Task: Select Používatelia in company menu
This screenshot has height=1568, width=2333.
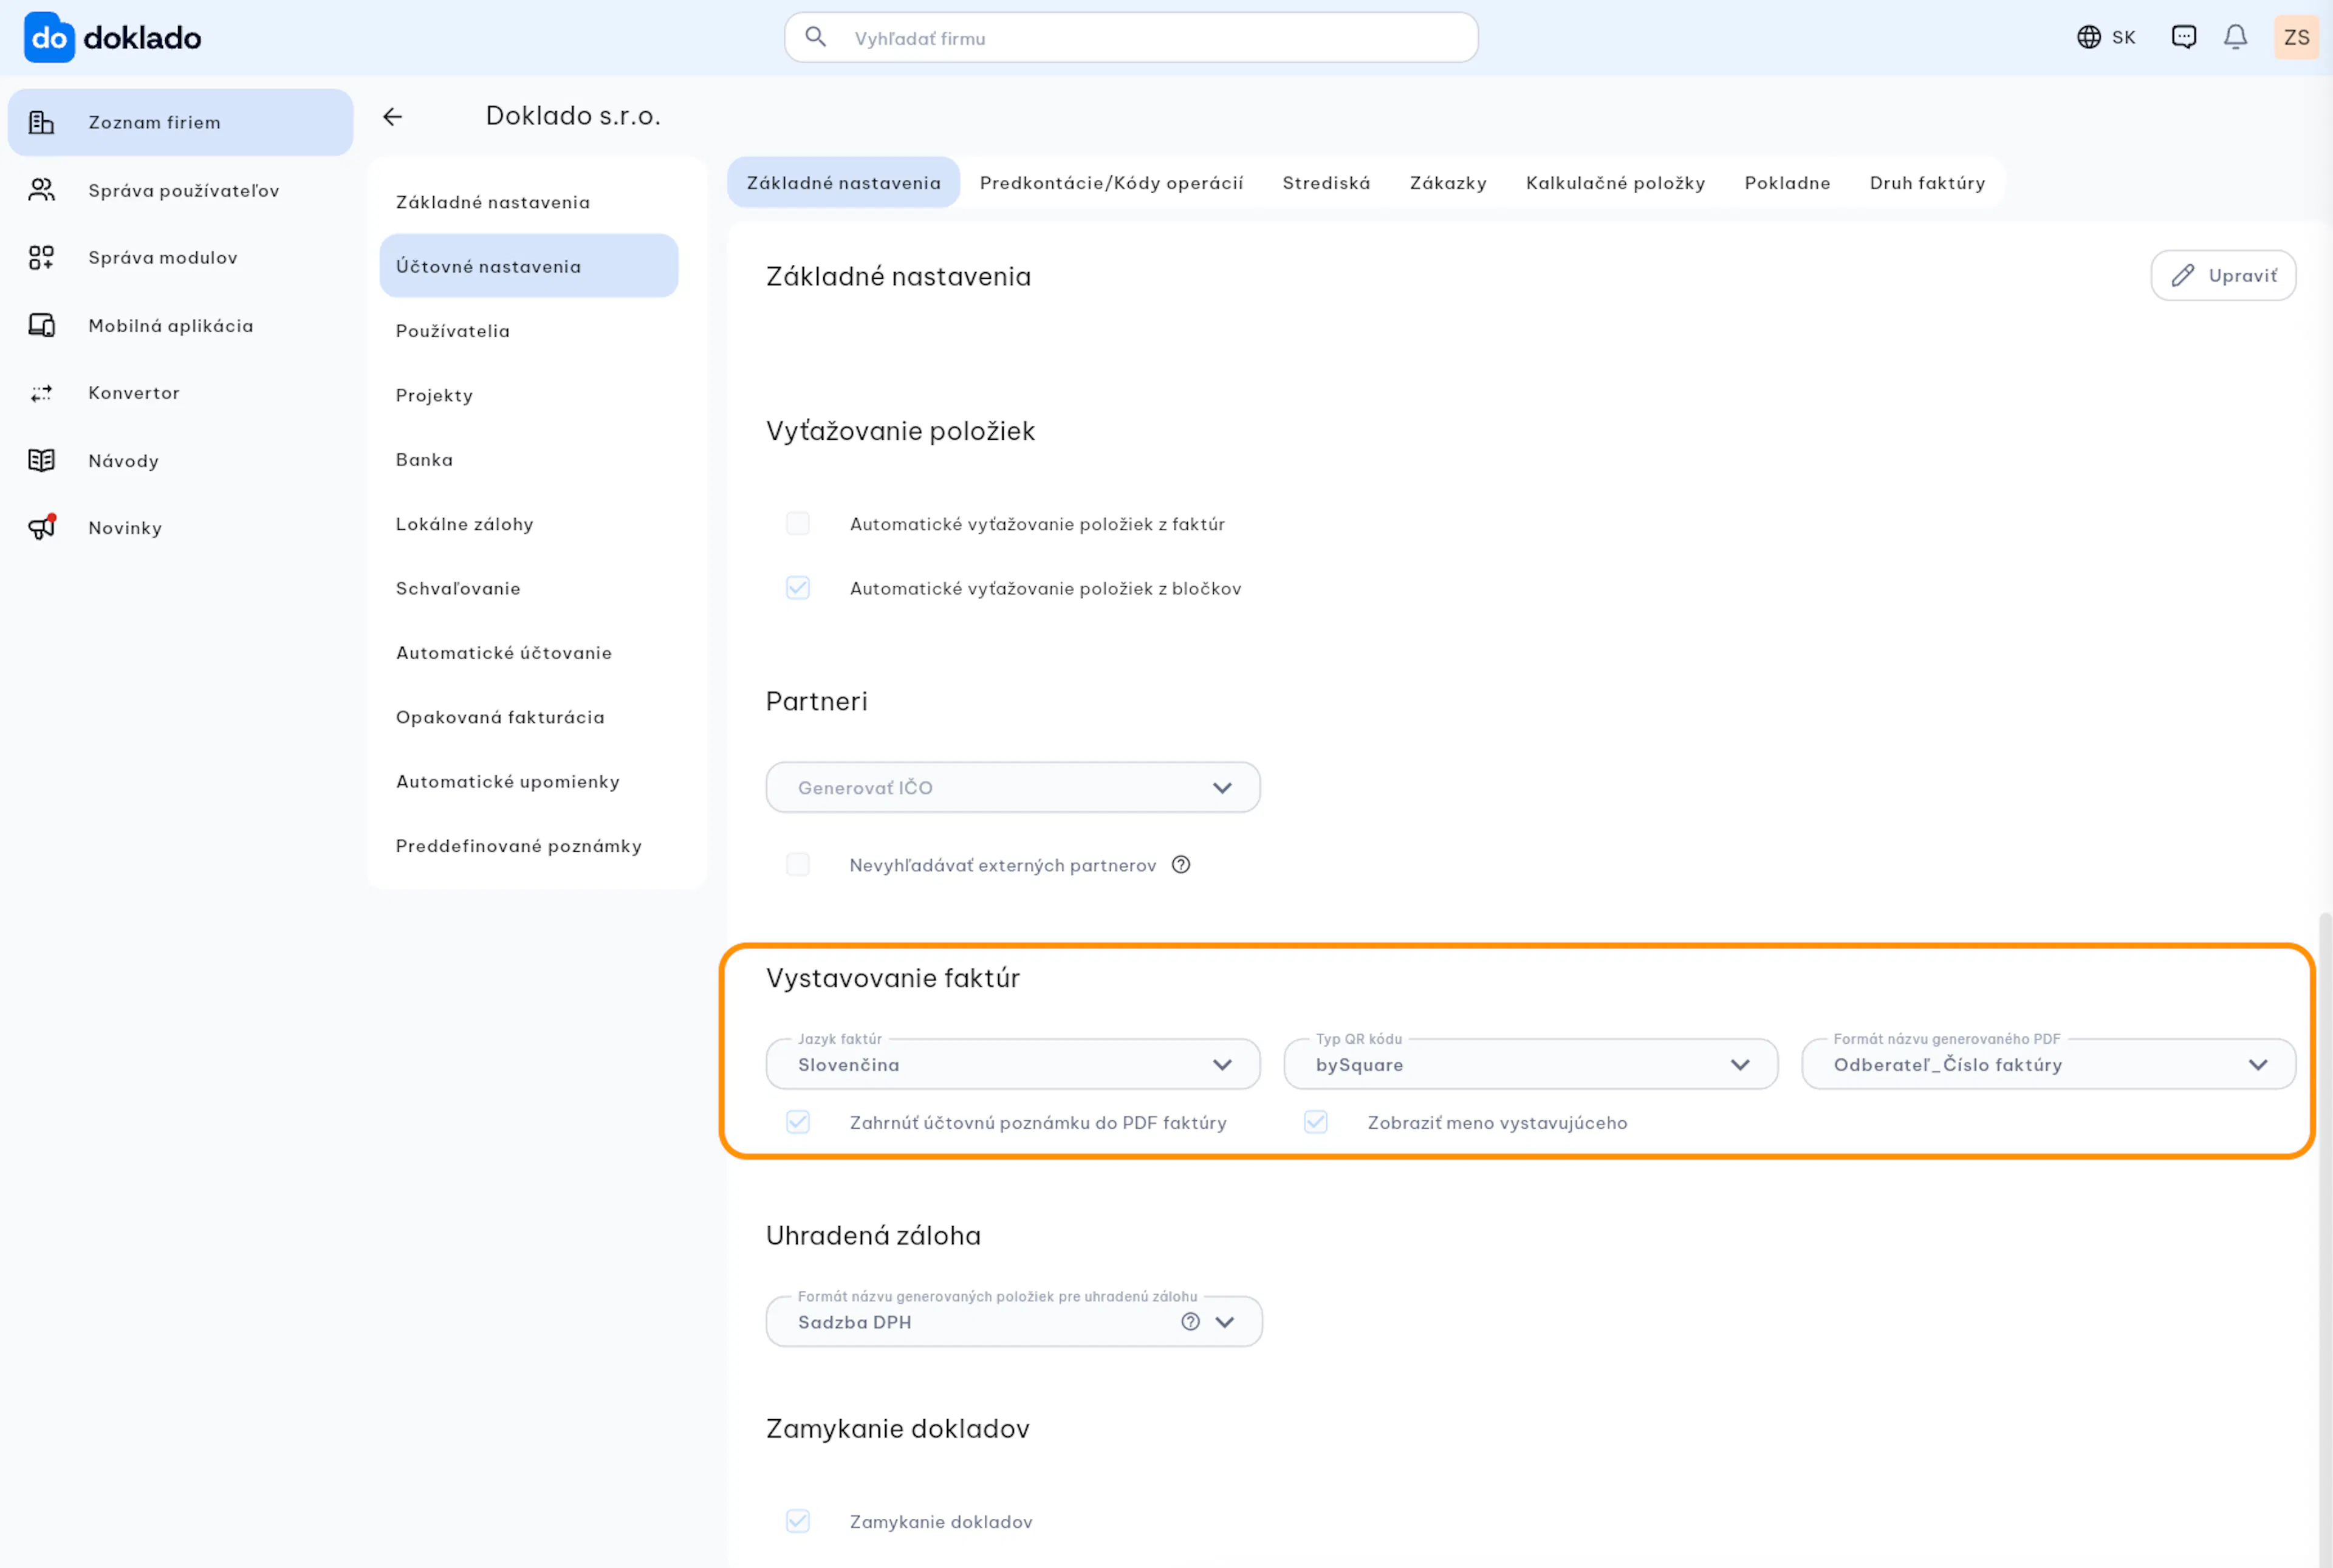Action: (x=529, y=331)
